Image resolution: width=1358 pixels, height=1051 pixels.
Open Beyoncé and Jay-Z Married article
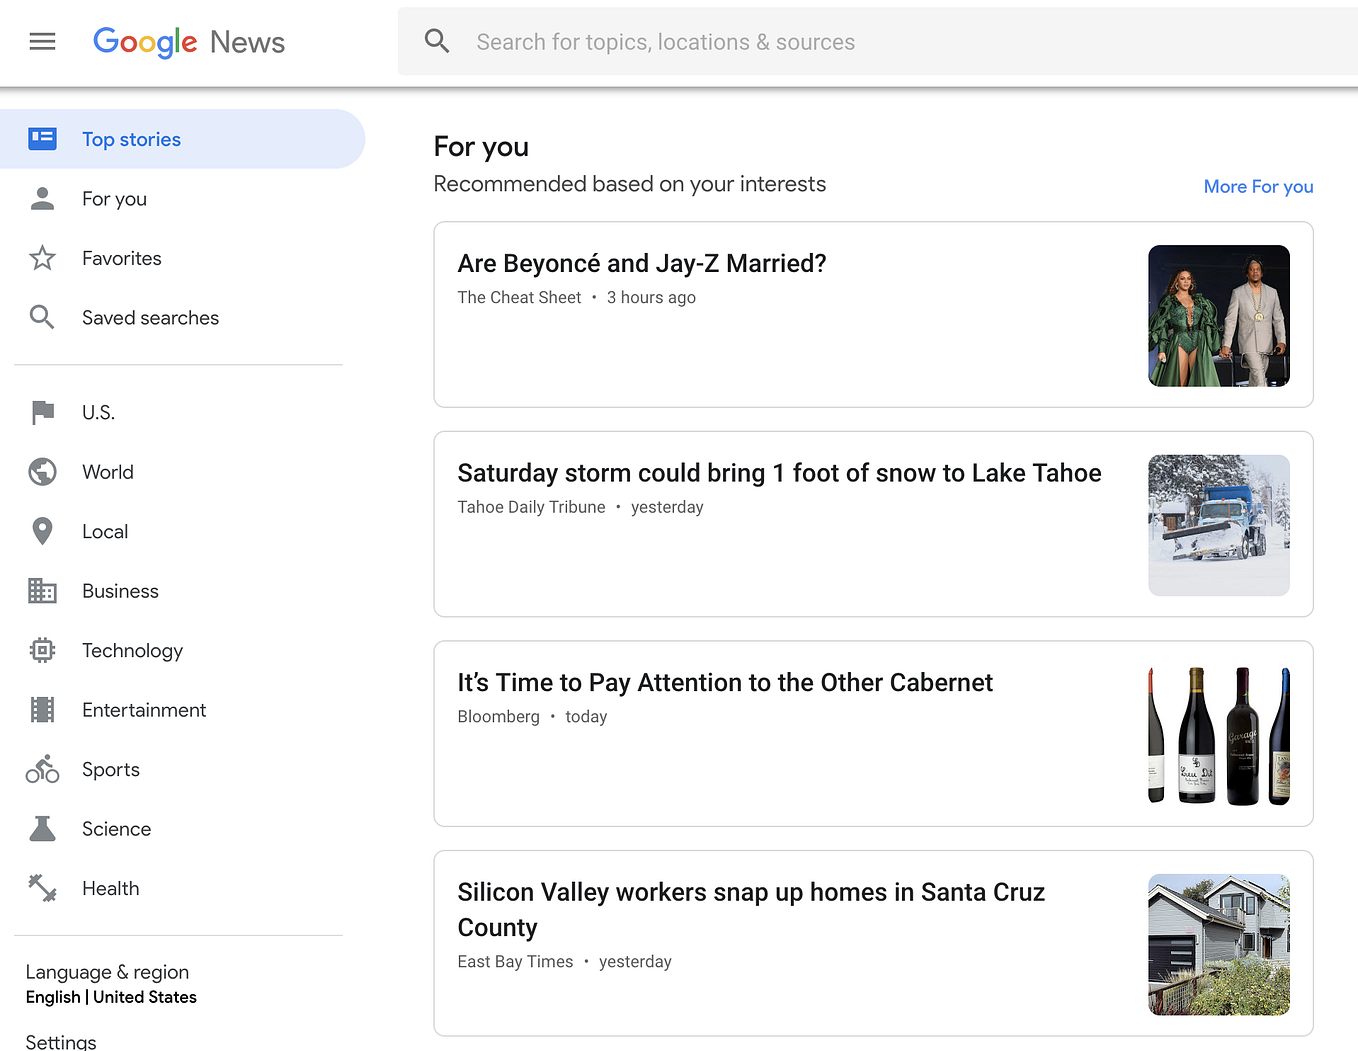642,263
